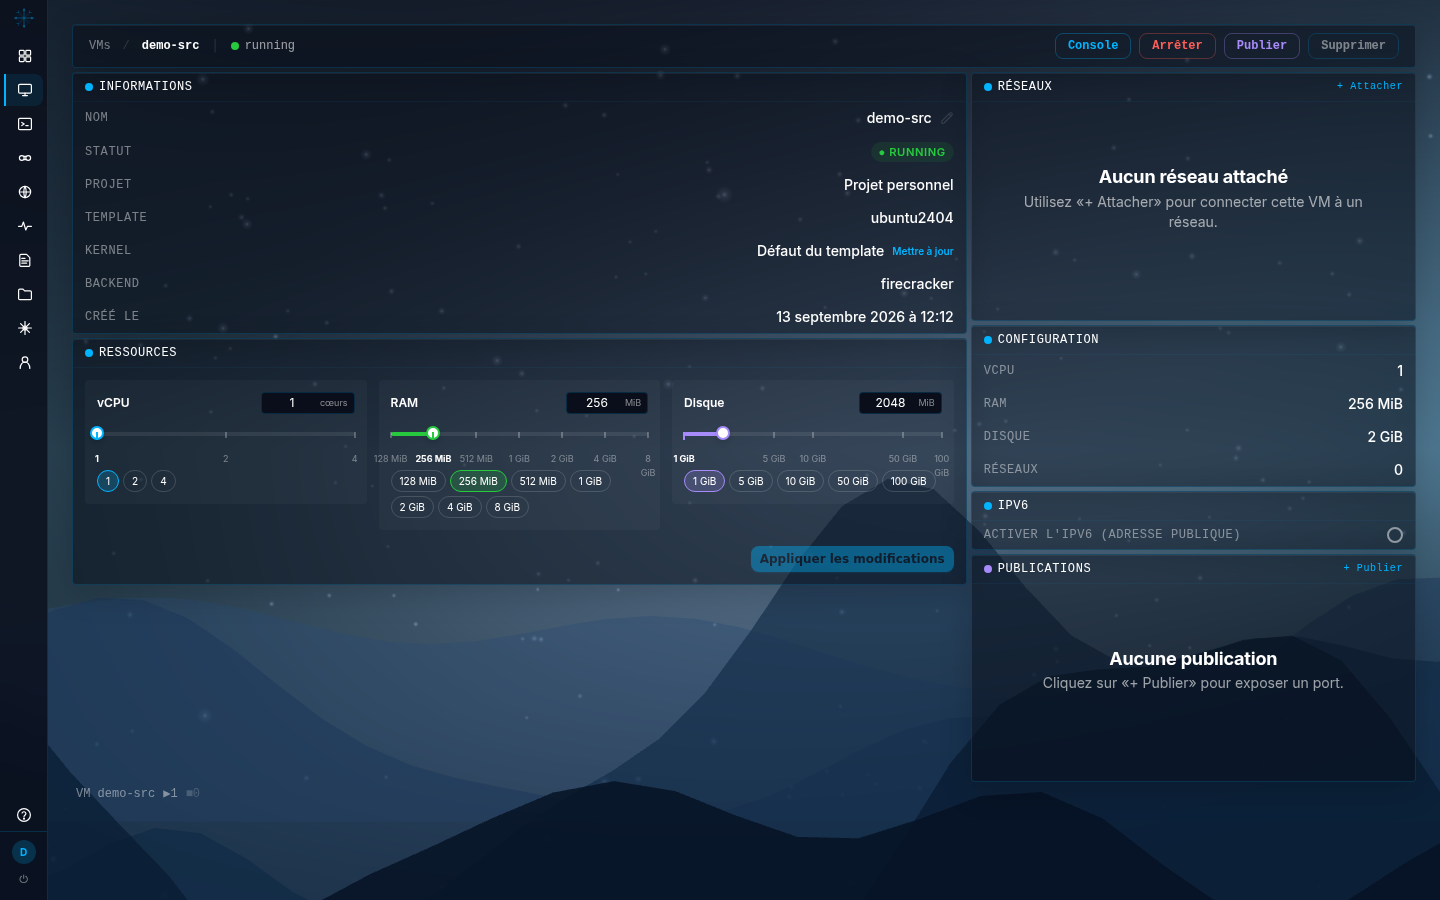Open the folder icon in sidebar
The image size is (1440, 900).
pos(25,294)
